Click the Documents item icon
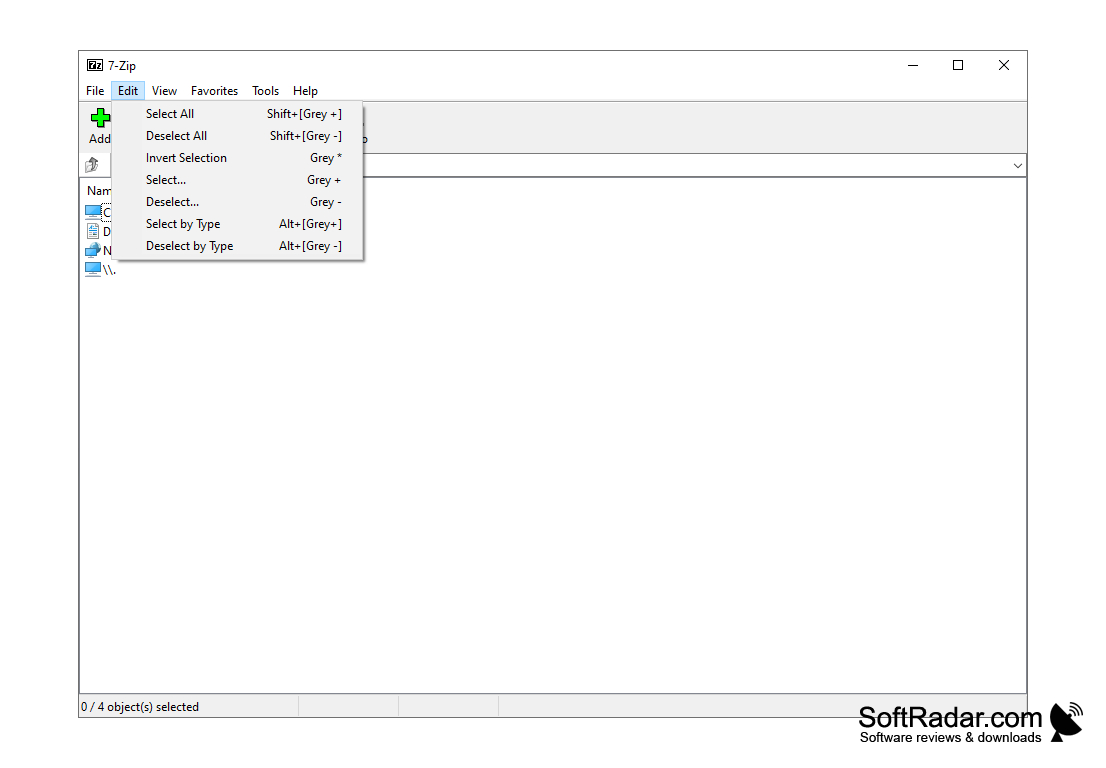The width and height of the screenshot is (1106, 768). [92, 230]
